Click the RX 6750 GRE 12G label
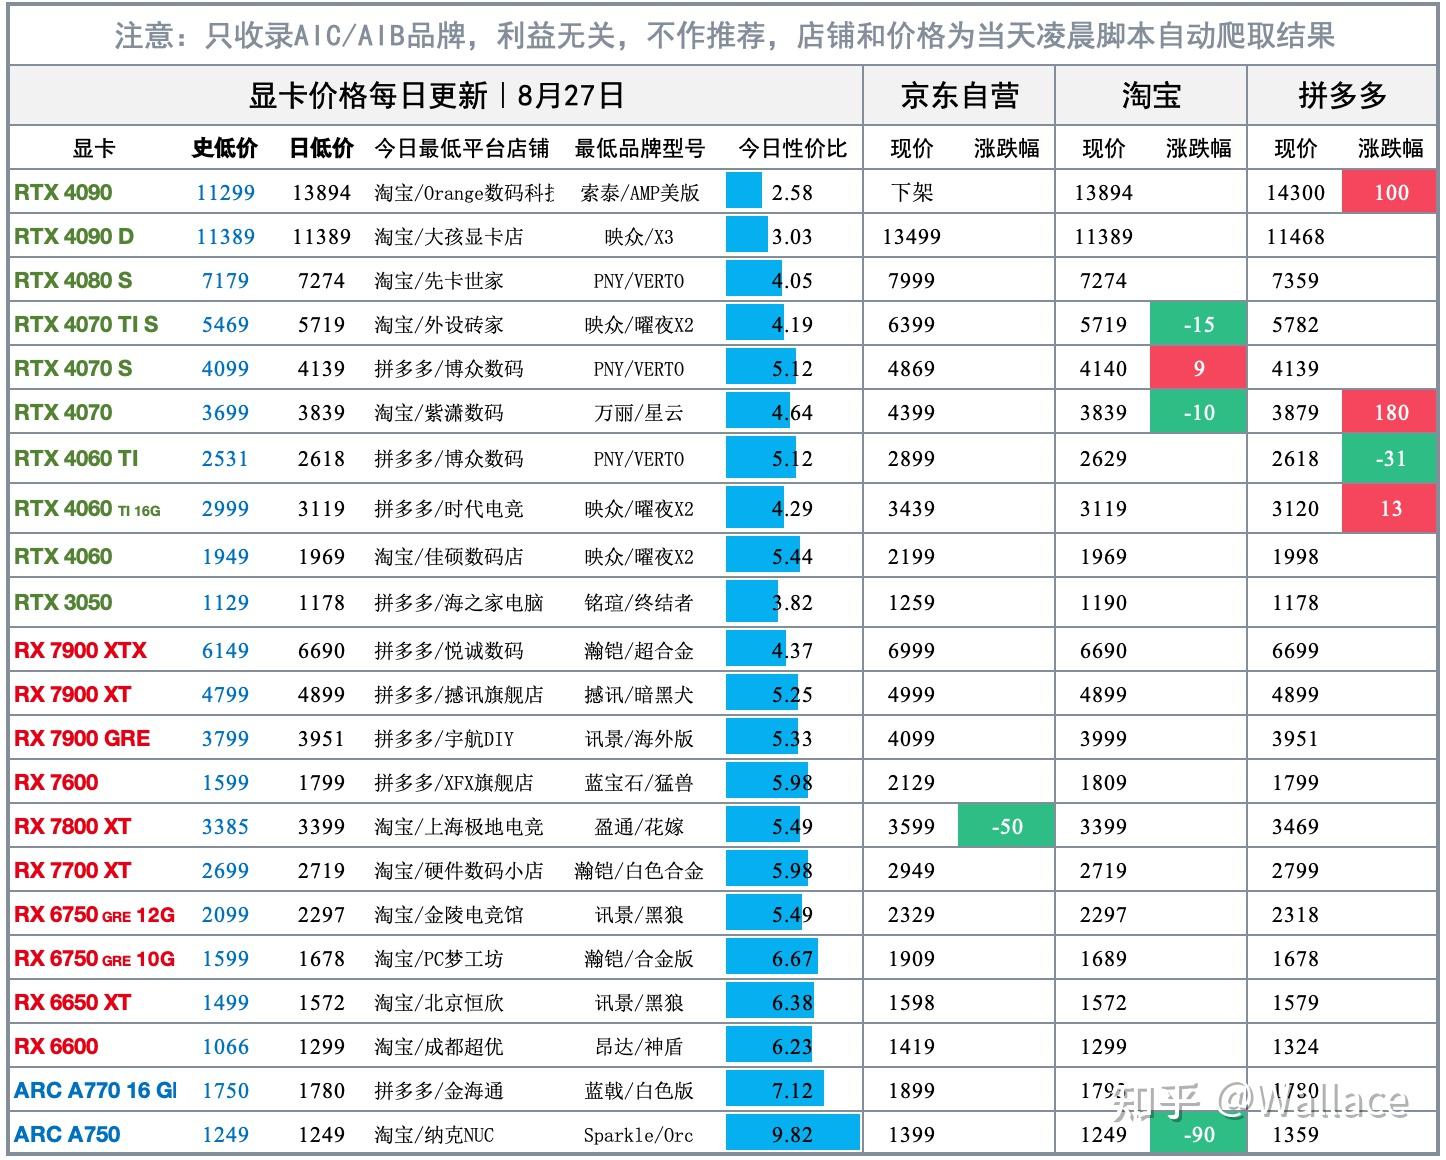Screen dimensions: 1446x1160 pos(94,915)
